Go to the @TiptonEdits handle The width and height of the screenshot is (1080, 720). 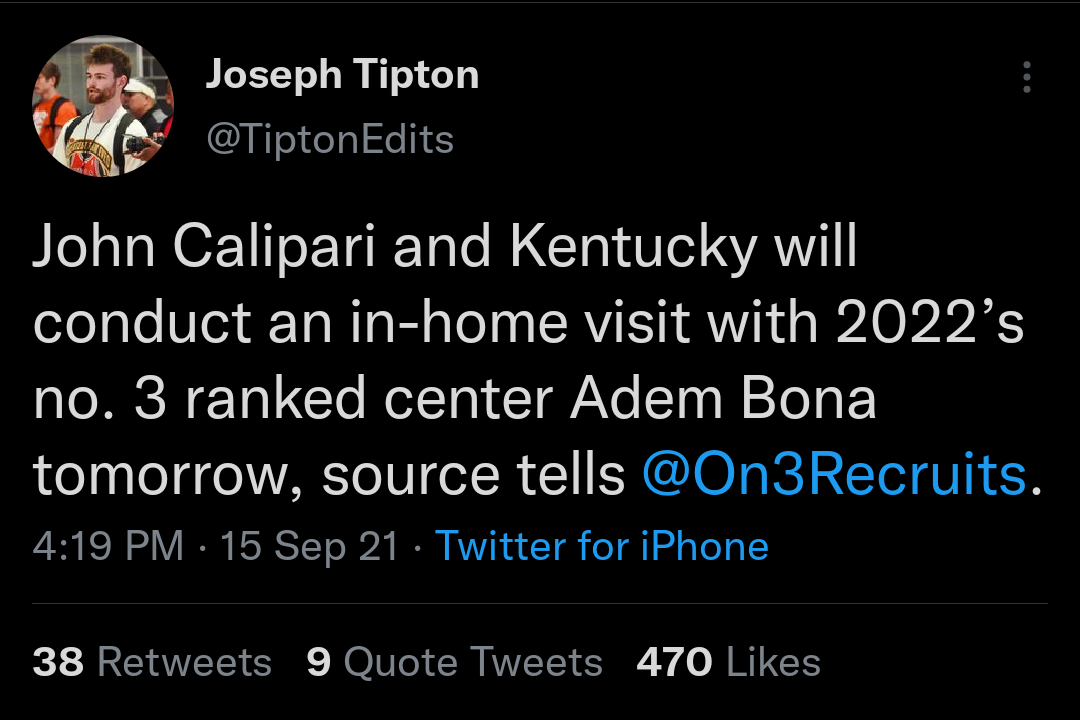329,139
